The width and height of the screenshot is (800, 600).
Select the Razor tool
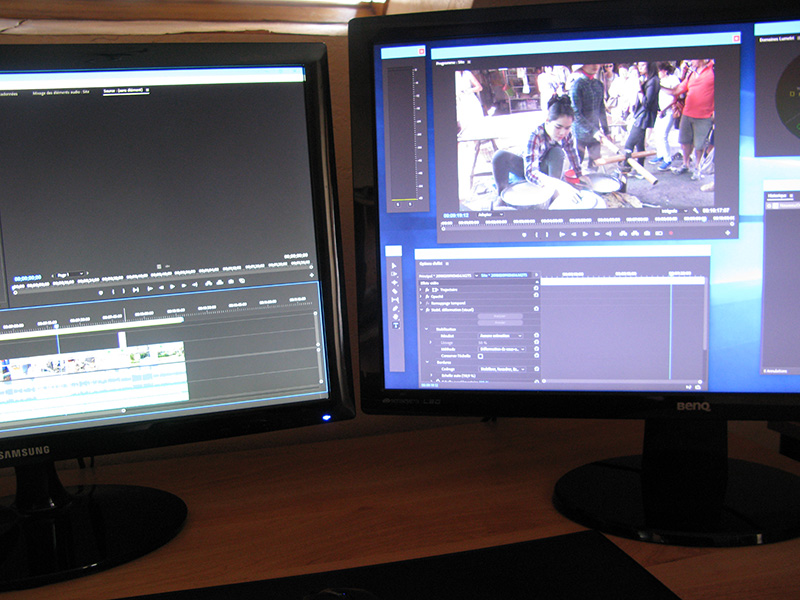pyautogui.click(x=395, y=291)
